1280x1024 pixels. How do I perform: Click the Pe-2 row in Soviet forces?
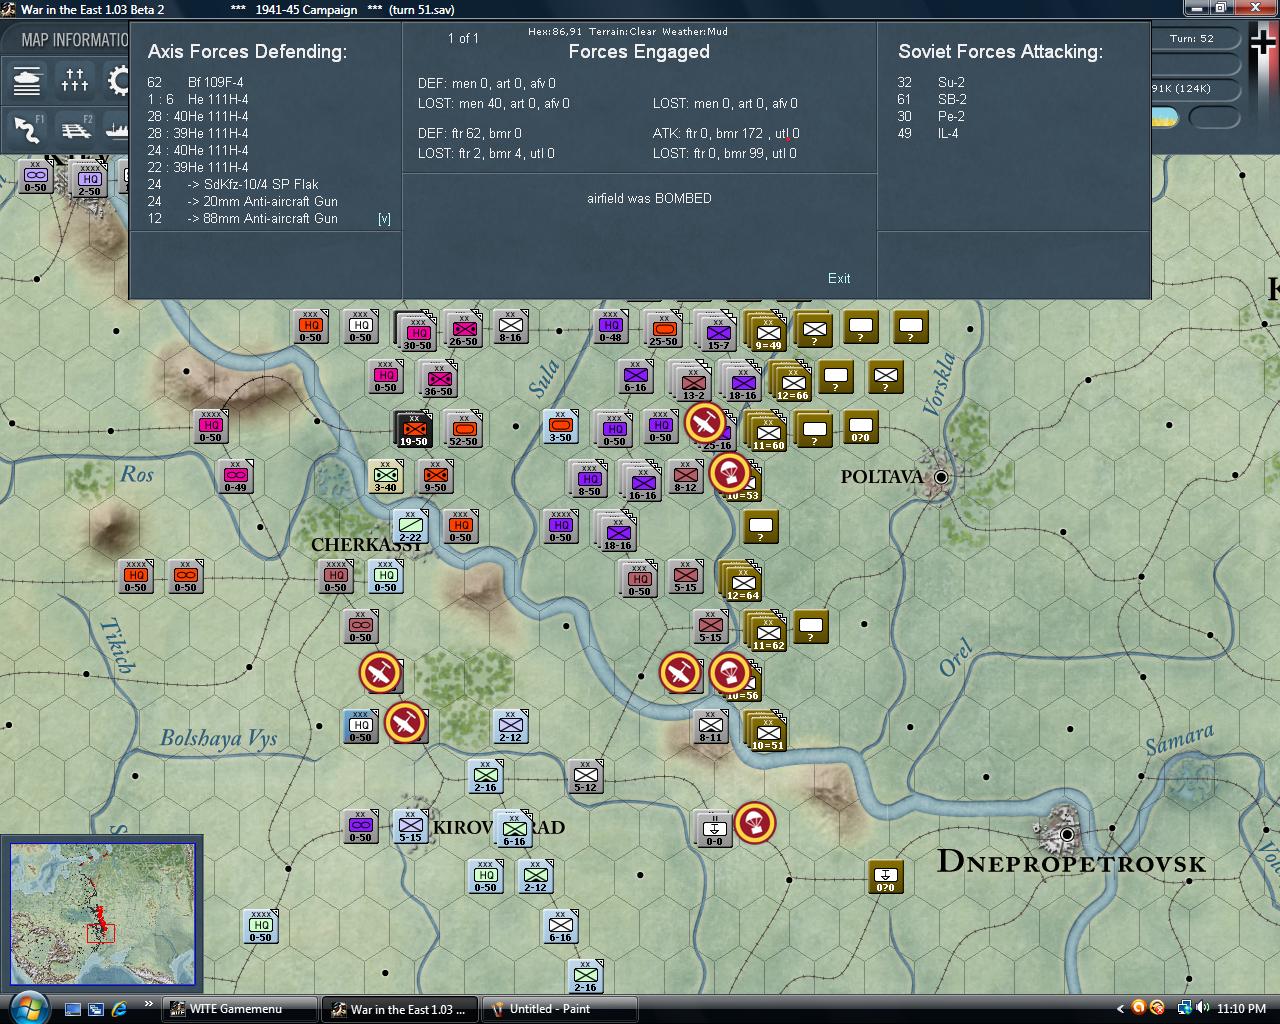point(930,117)
